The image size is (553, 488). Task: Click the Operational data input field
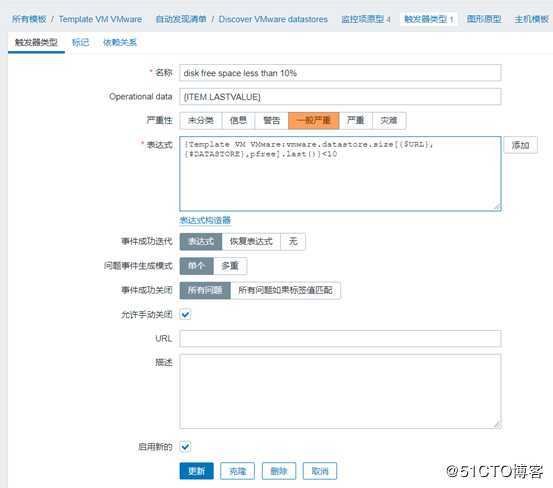[340, 97]
